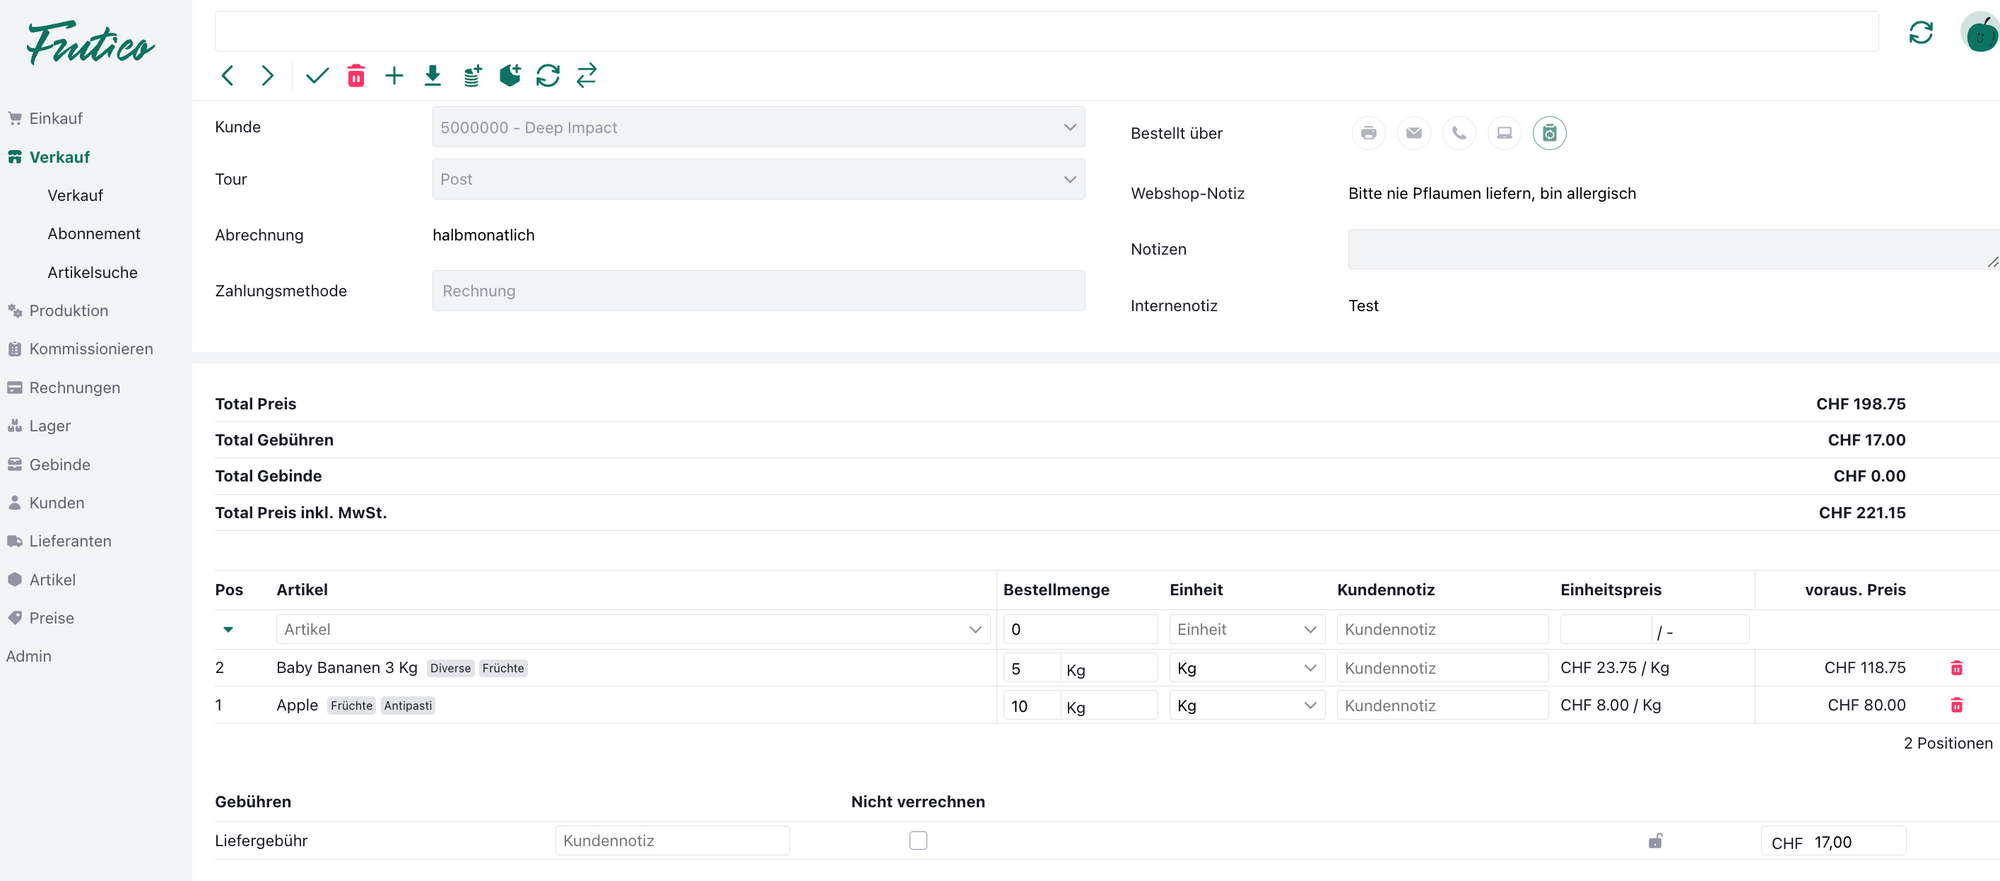Delete the Baby Bananen position
2000x881 pixels.
pyautogui.click(x=1956, y=668)
